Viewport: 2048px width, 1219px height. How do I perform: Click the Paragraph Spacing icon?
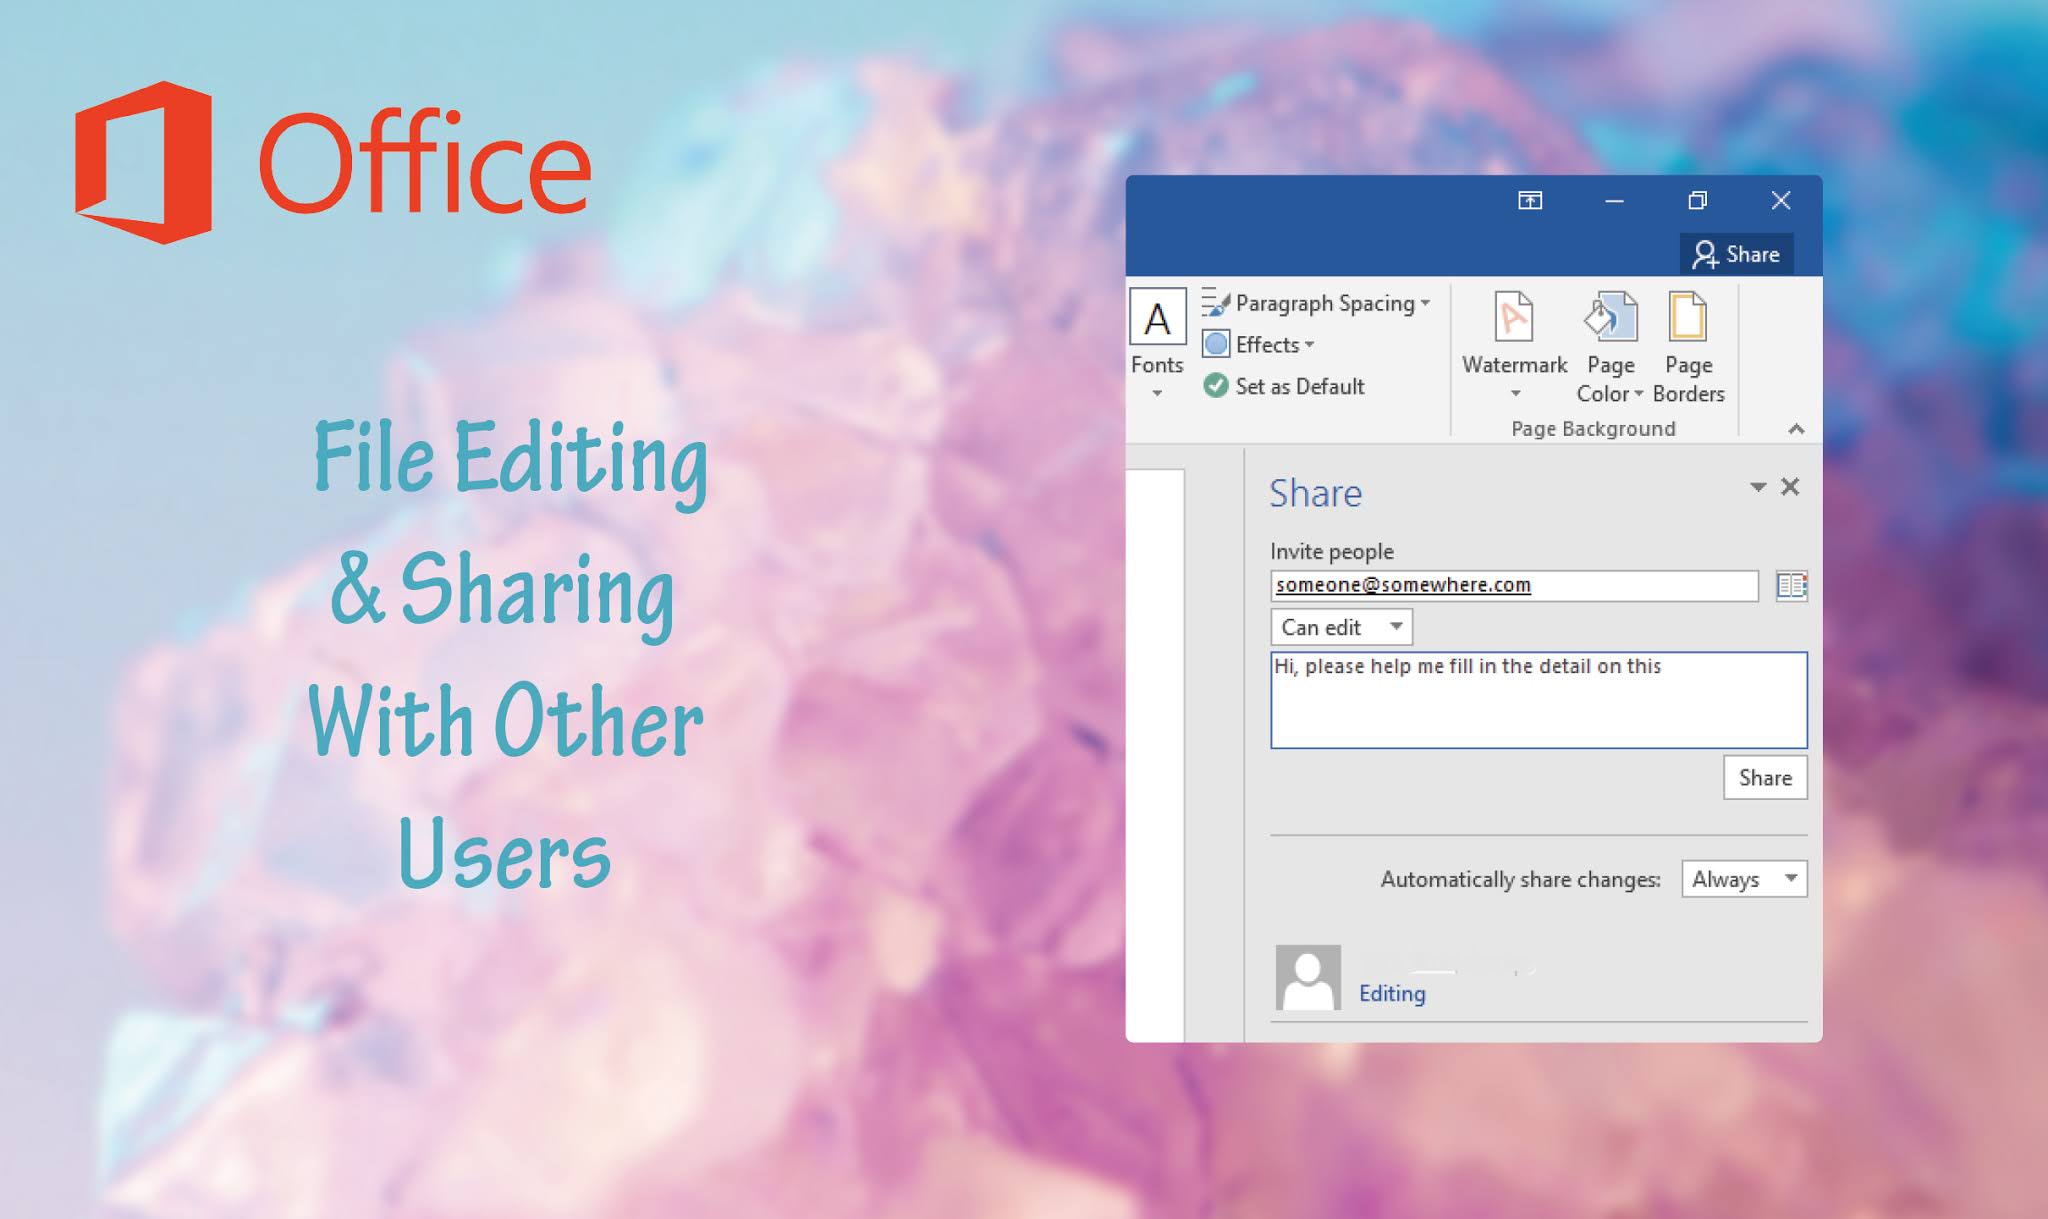1215,302
